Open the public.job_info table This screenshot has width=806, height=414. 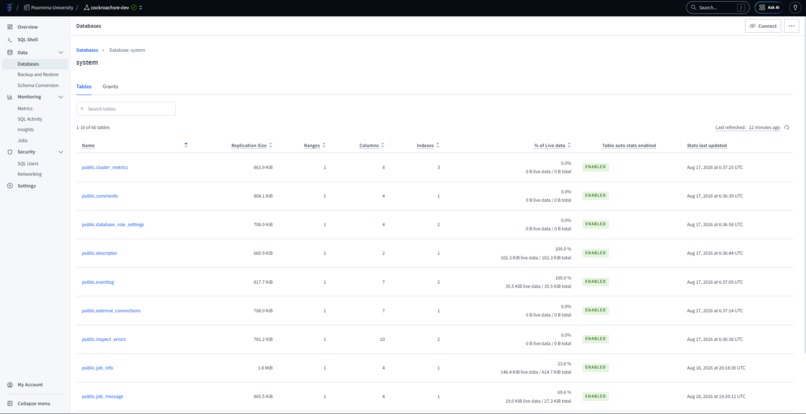point(98,368)
